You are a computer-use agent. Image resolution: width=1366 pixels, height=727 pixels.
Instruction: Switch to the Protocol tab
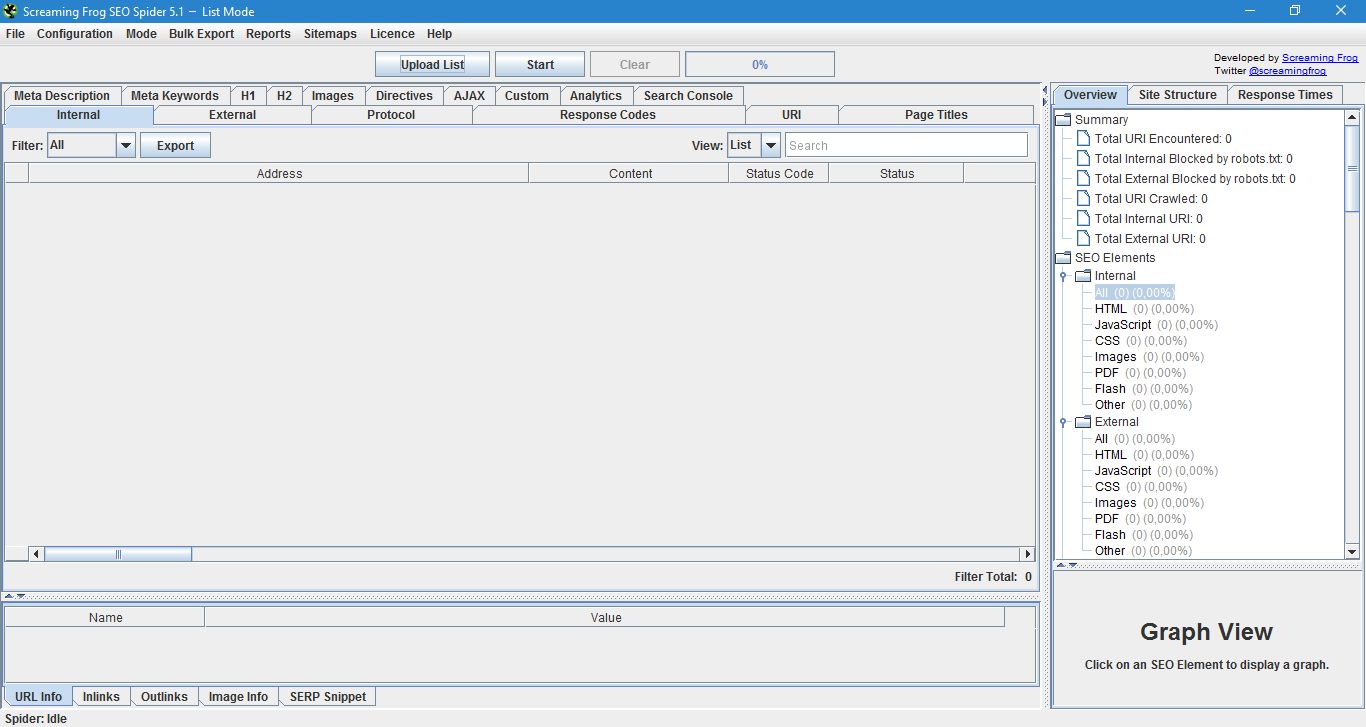point(391,115)
